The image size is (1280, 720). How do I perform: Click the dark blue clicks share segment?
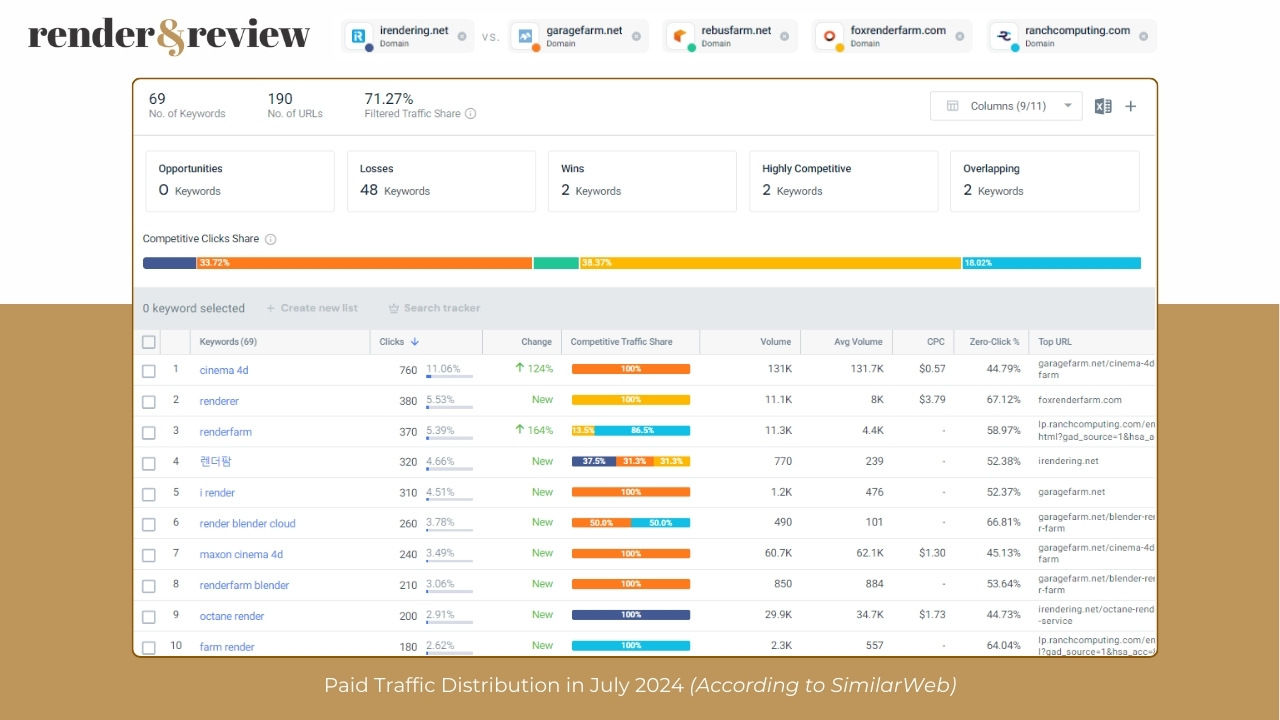coord(169,263)
